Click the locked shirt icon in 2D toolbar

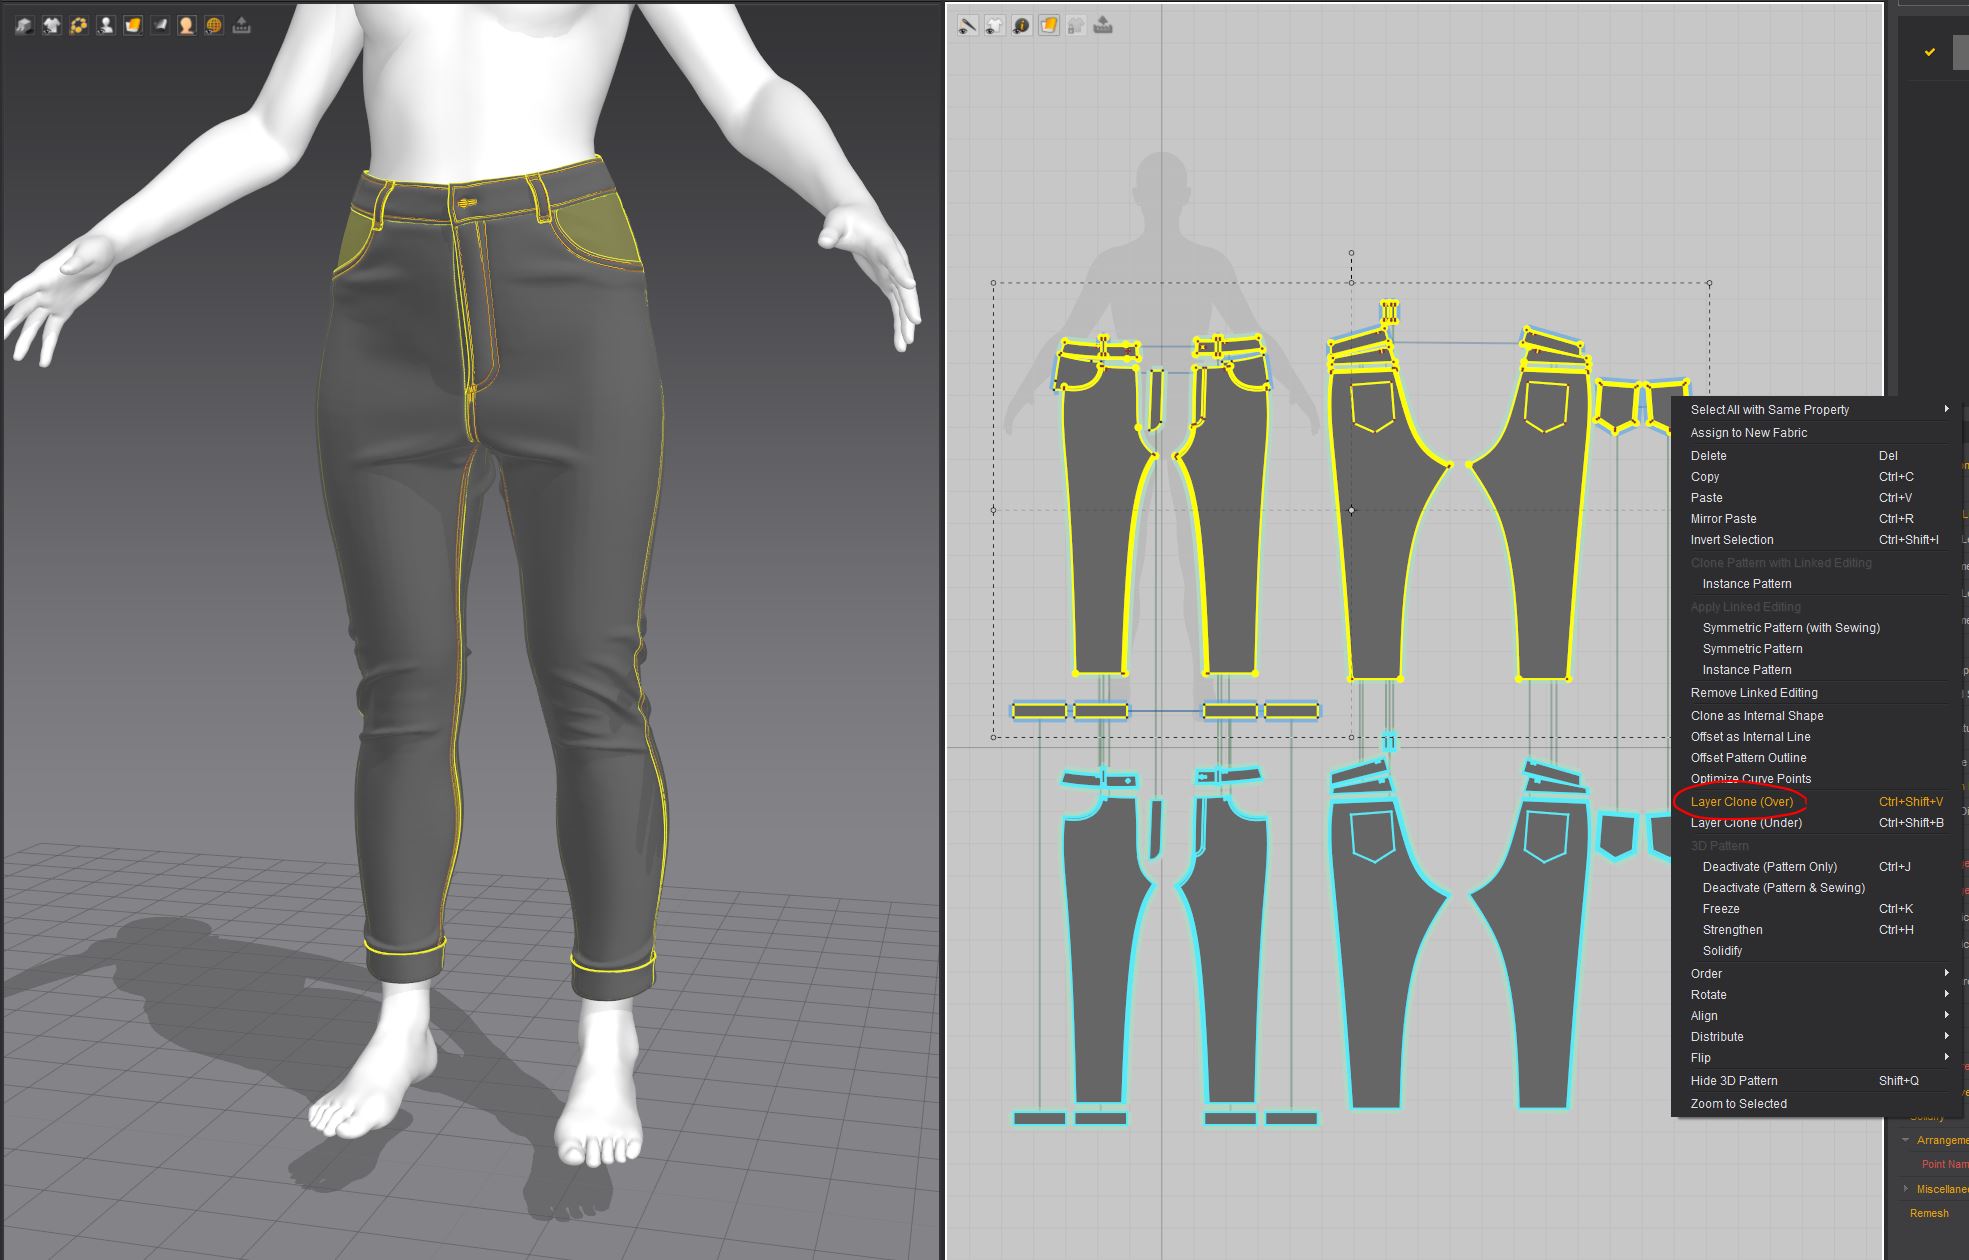(1075, 25)
